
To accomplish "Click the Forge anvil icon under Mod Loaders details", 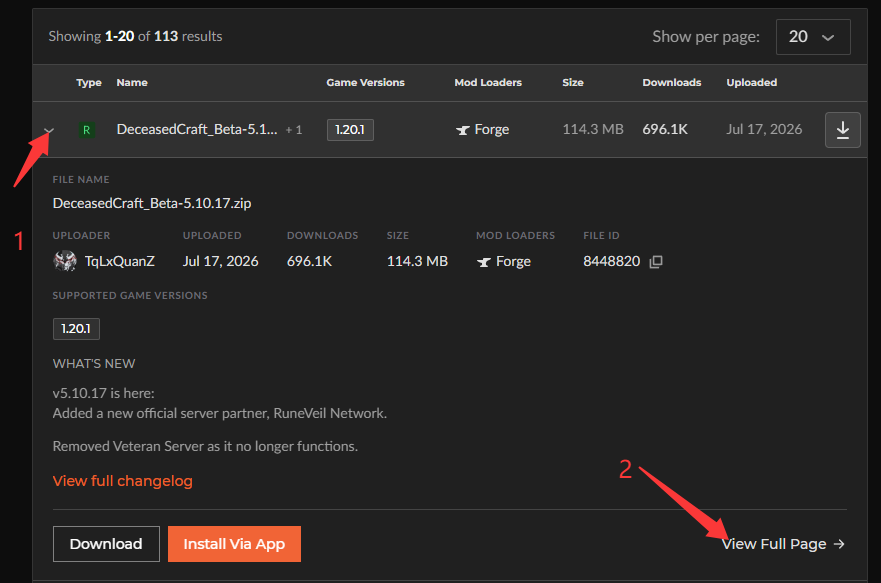I will pos(483,262).
